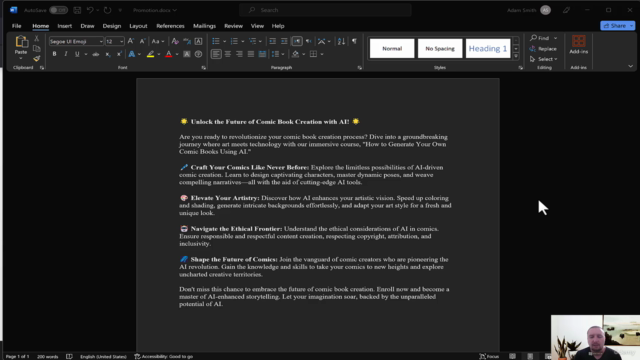Justify the paragraph text

[251, 54]
